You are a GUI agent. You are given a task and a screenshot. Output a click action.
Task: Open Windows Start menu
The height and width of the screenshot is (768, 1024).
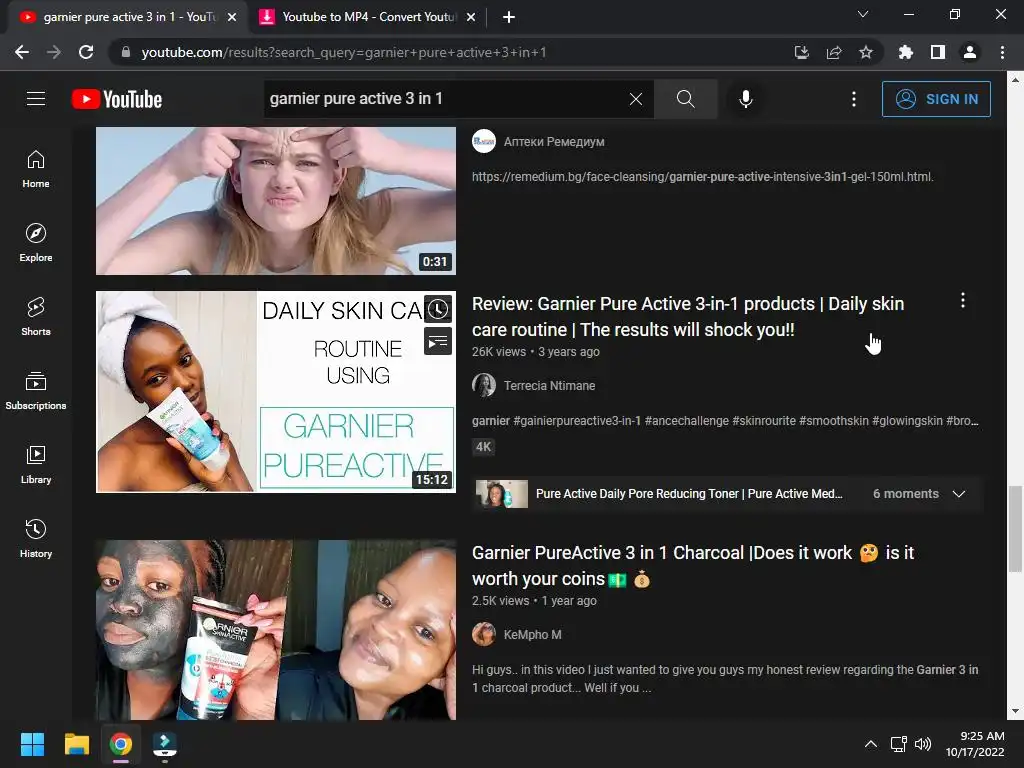coord(32,744)
